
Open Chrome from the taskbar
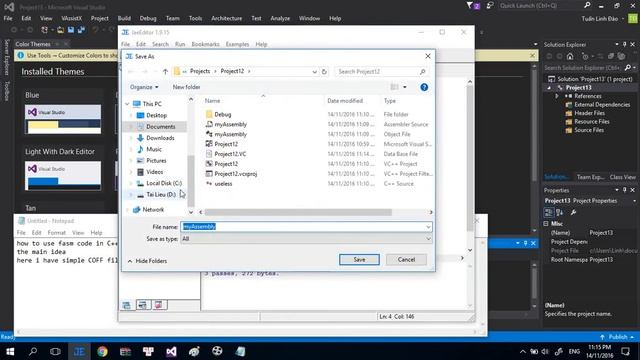click(x=102, y=351)
